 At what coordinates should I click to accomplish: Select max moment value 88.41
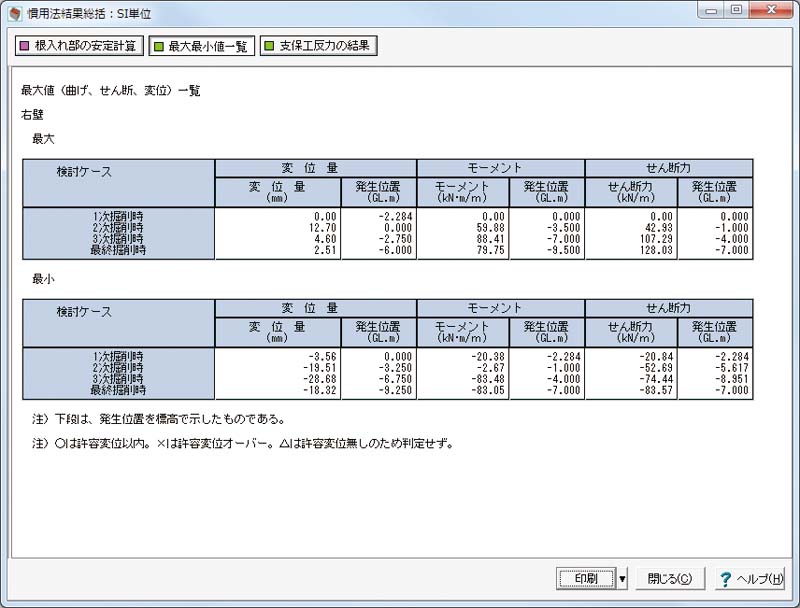point(490,239)
